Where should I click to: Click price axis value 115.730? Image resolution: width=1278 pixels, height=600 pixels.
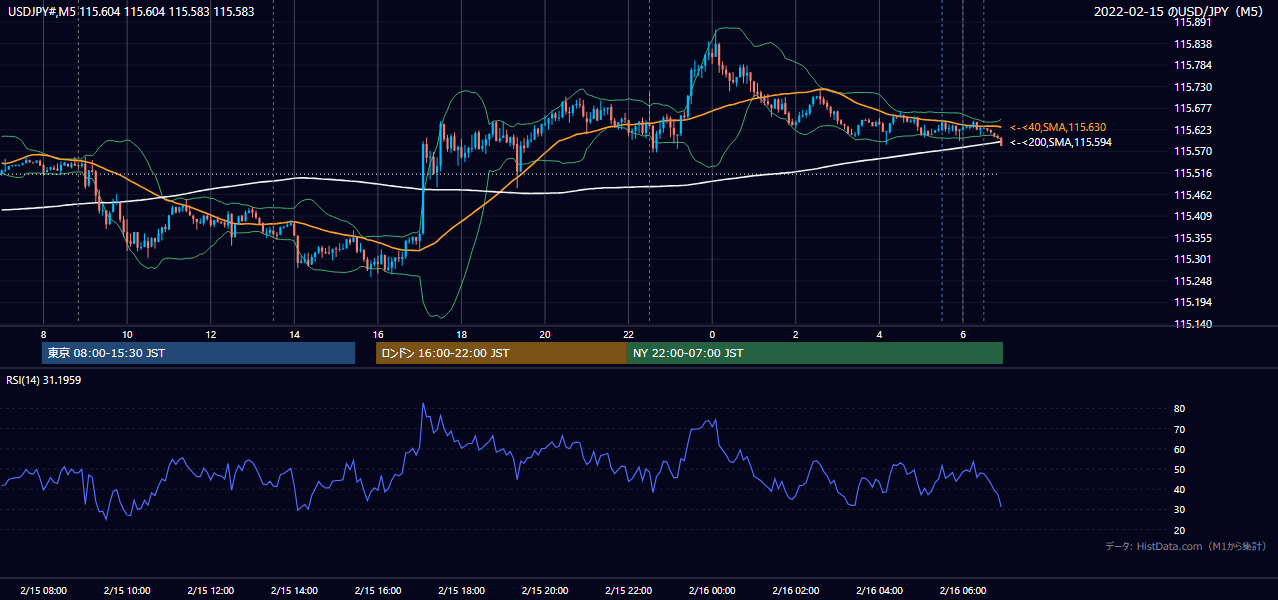pos(1194,87)
